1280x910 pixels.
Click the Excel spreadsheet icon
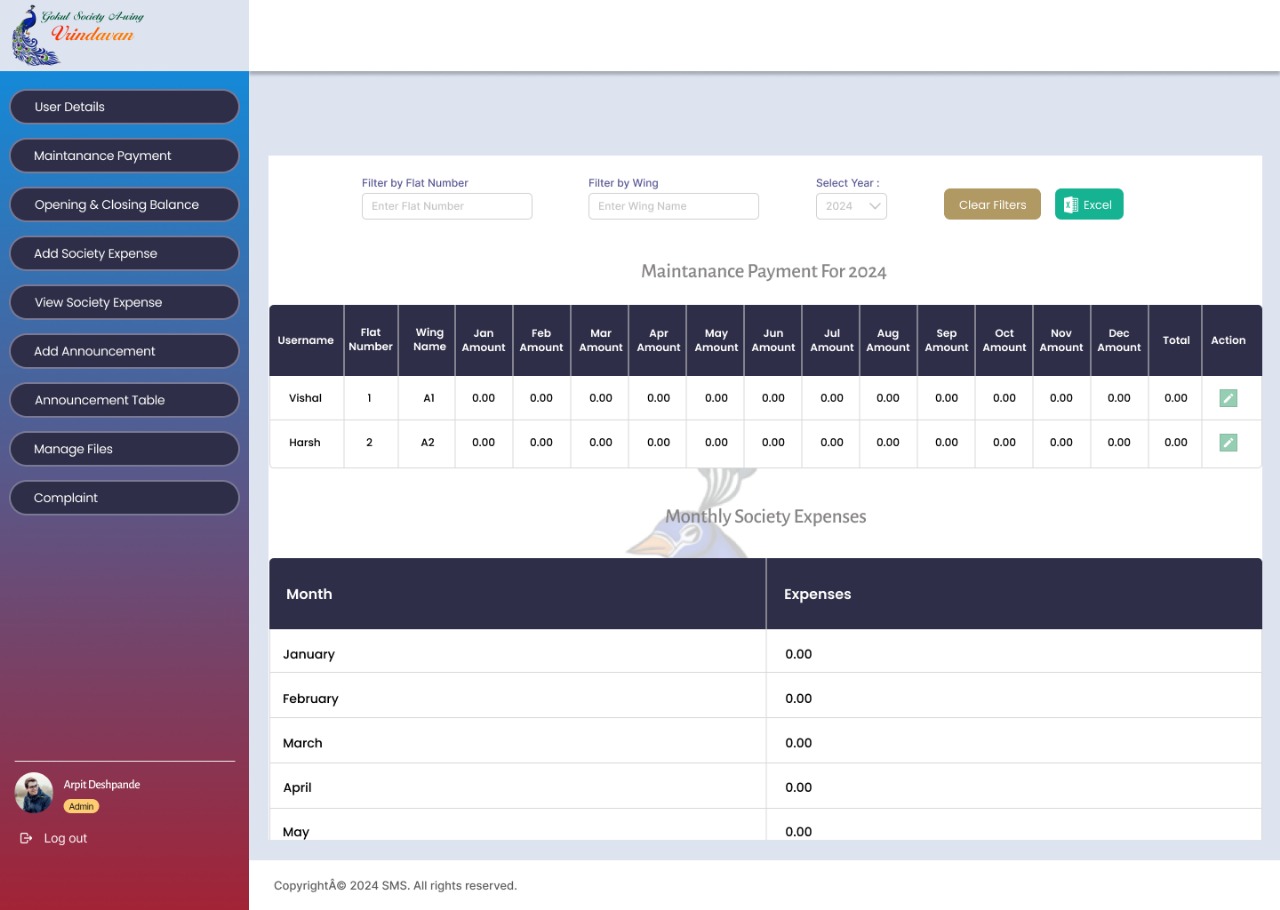[1070, 205]
